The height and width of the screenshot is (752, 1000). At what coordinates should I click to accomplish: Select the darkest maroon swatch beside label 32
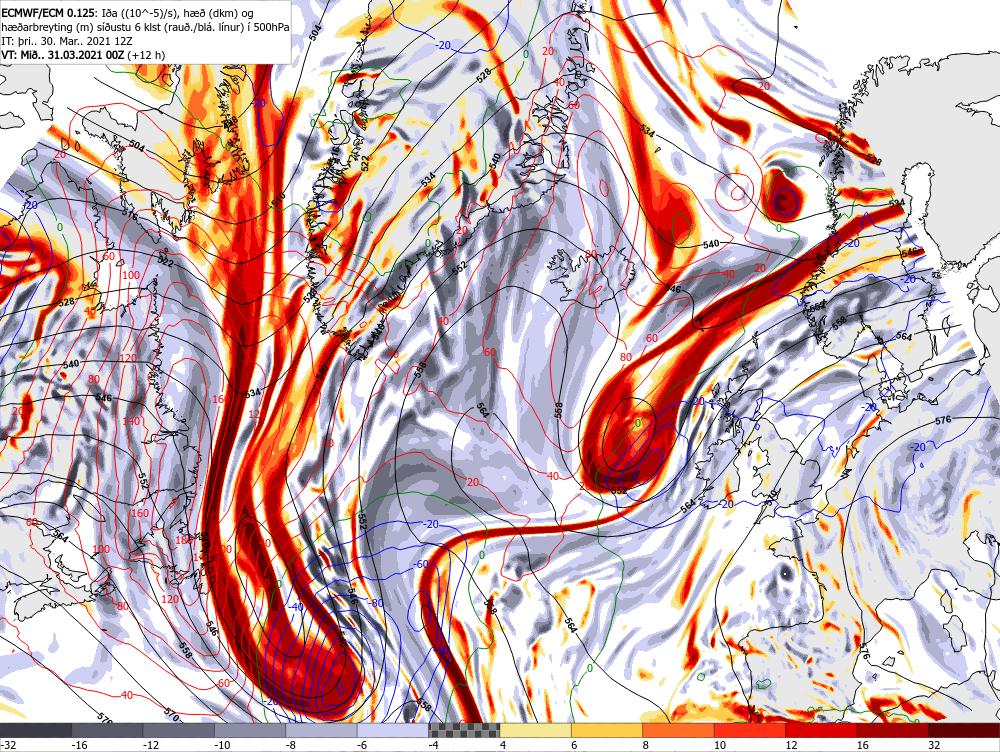[x=964, y=731]
